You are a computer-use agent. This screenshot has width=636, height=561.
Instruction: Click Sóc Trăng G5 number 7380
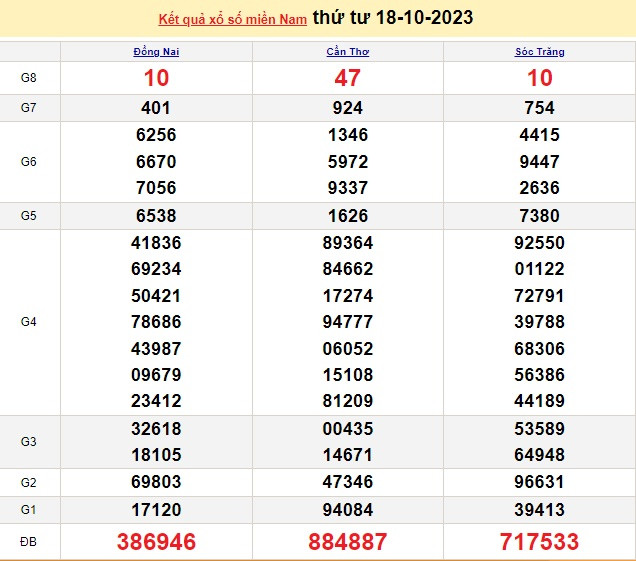[539, 216]
